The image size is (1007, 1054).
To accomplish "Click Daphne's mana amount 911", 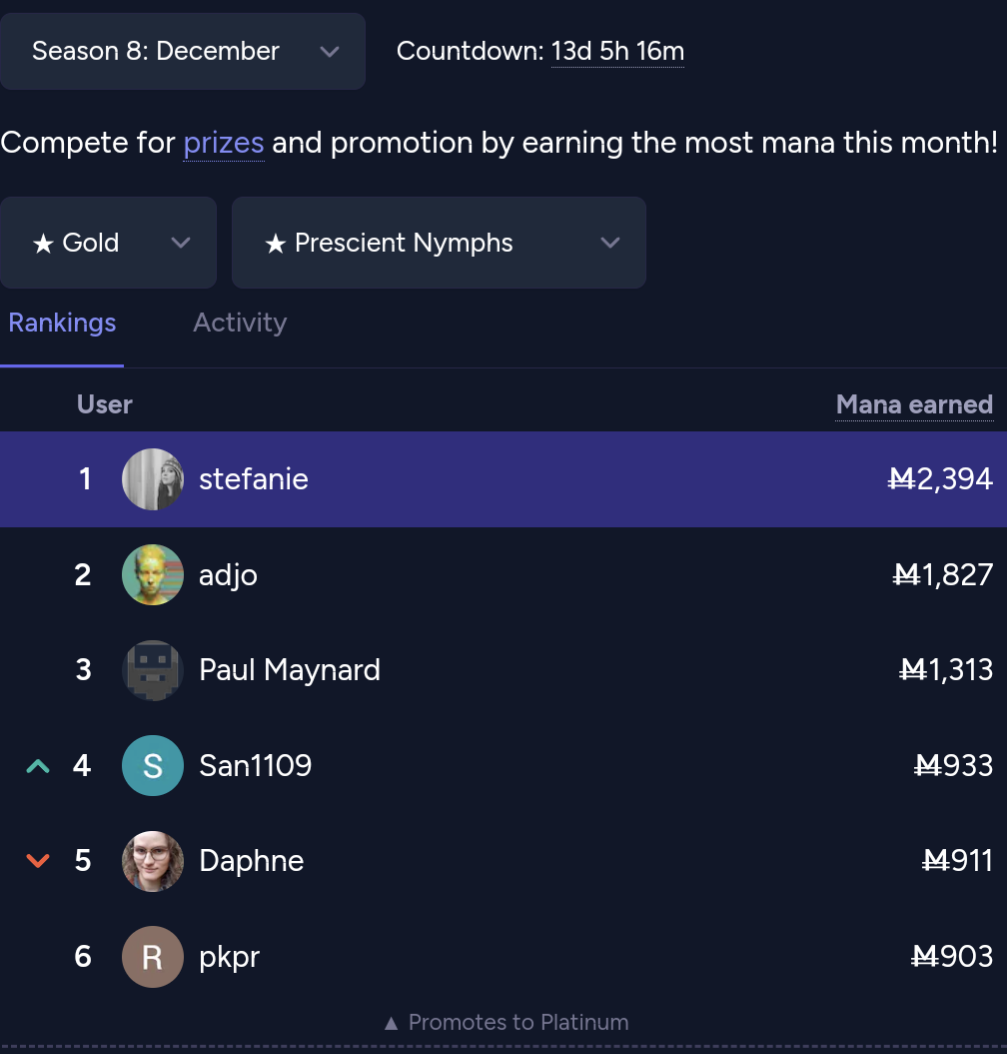I will (957, 861).
